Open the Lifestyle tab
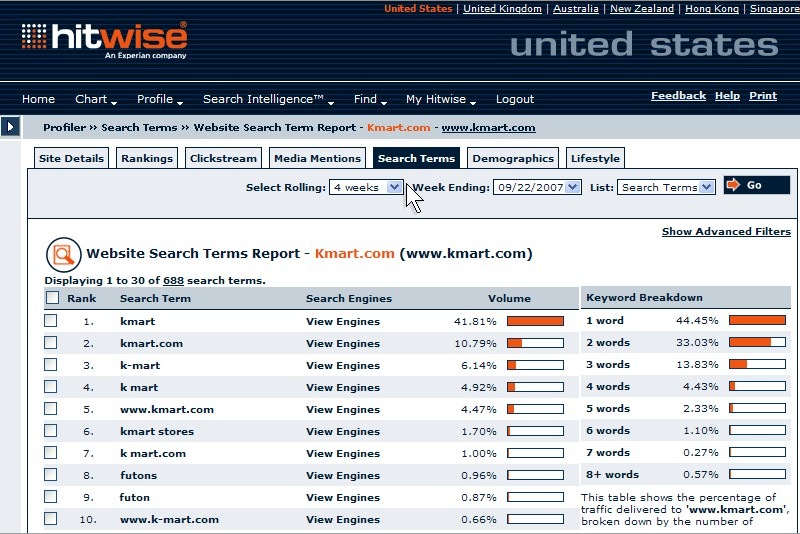Viewport: 800px width, 534px height. (x=595, y=158)
